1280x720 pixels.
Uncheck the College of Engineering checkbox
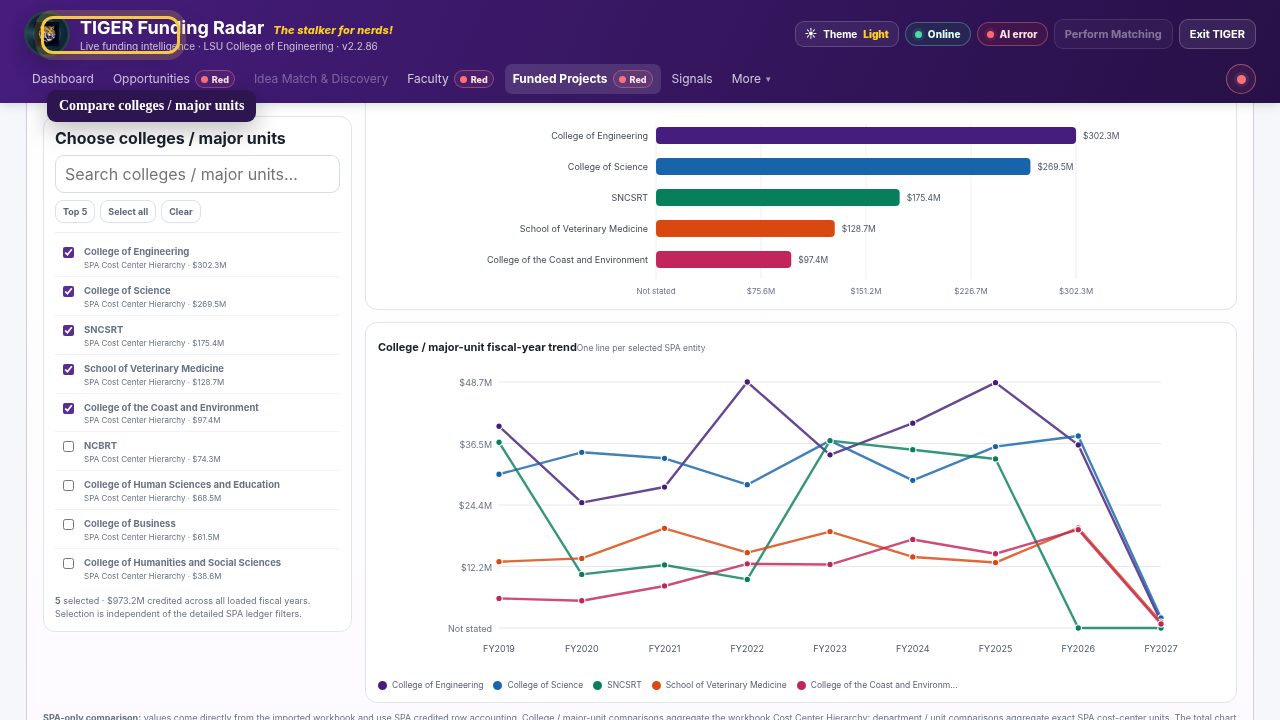69,253
